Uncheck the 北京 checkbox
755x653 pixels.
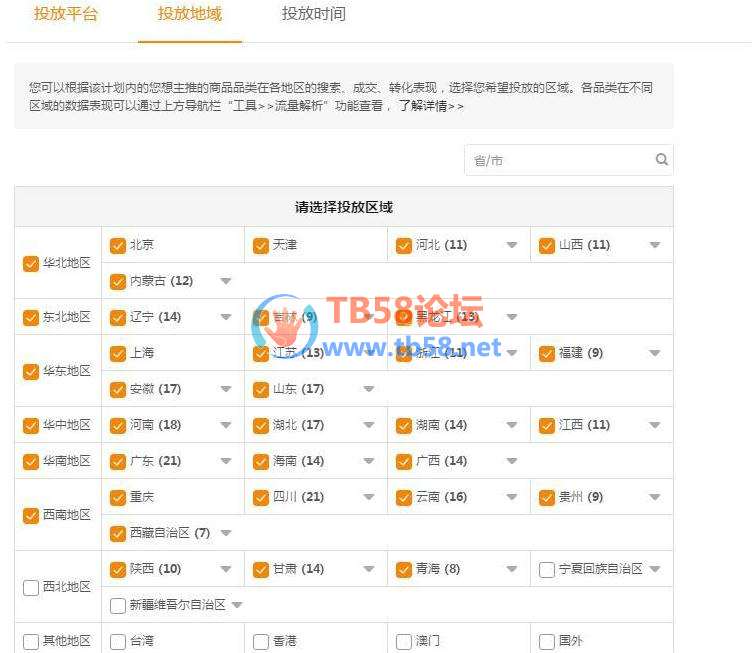pos(118,246)
